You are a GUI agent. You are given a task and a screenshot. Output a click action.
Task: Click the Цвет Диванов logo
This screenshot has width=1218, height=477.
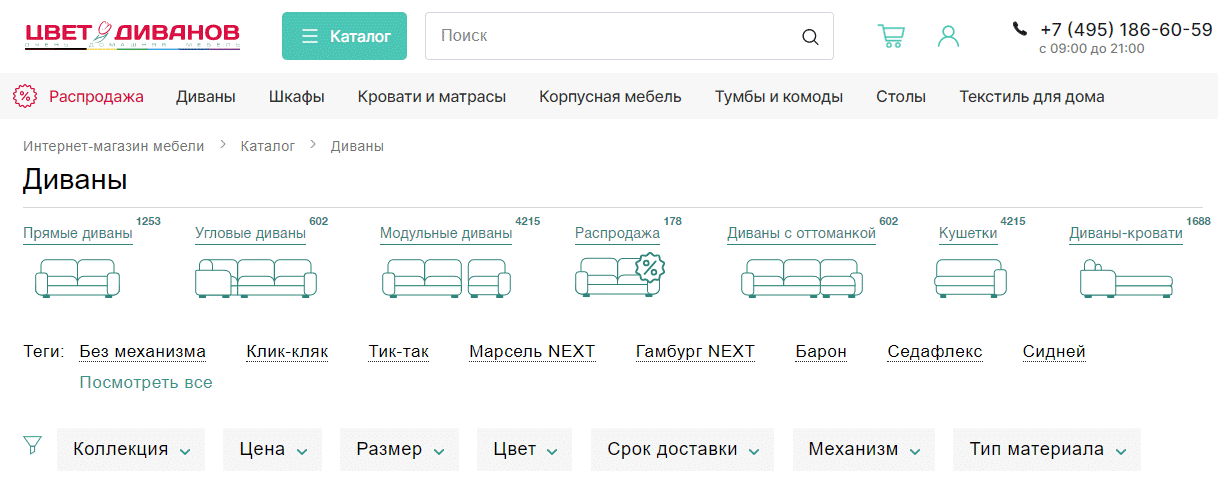133,35
